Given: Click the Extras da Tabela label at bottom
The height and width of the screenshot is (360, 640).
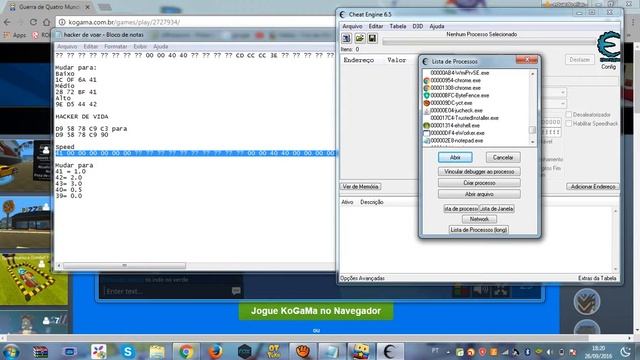Looking at the screenshot, I should coord(597,278).
